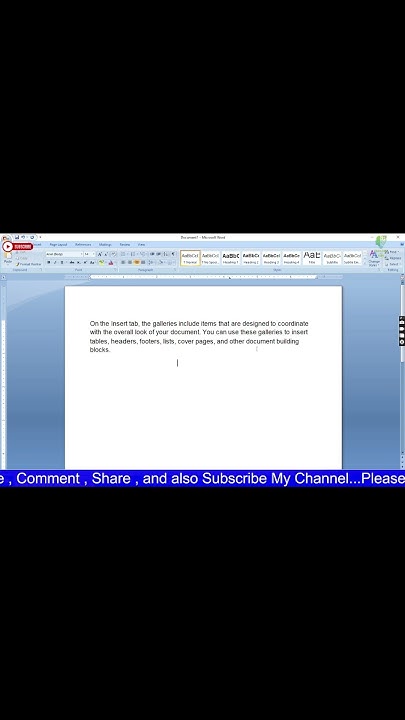Screen dimensions: 405x720
Task: Click the Office button
Action: 6,239
